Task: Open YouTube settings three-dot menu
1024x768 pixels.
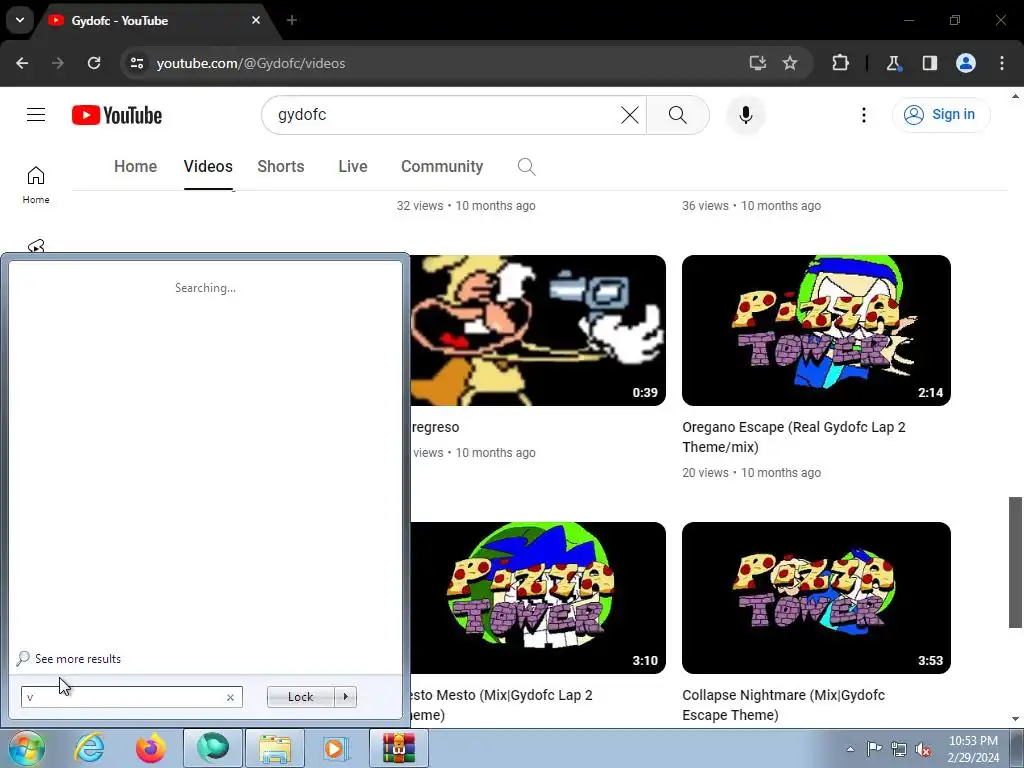Action: click(x=863, y=115)
